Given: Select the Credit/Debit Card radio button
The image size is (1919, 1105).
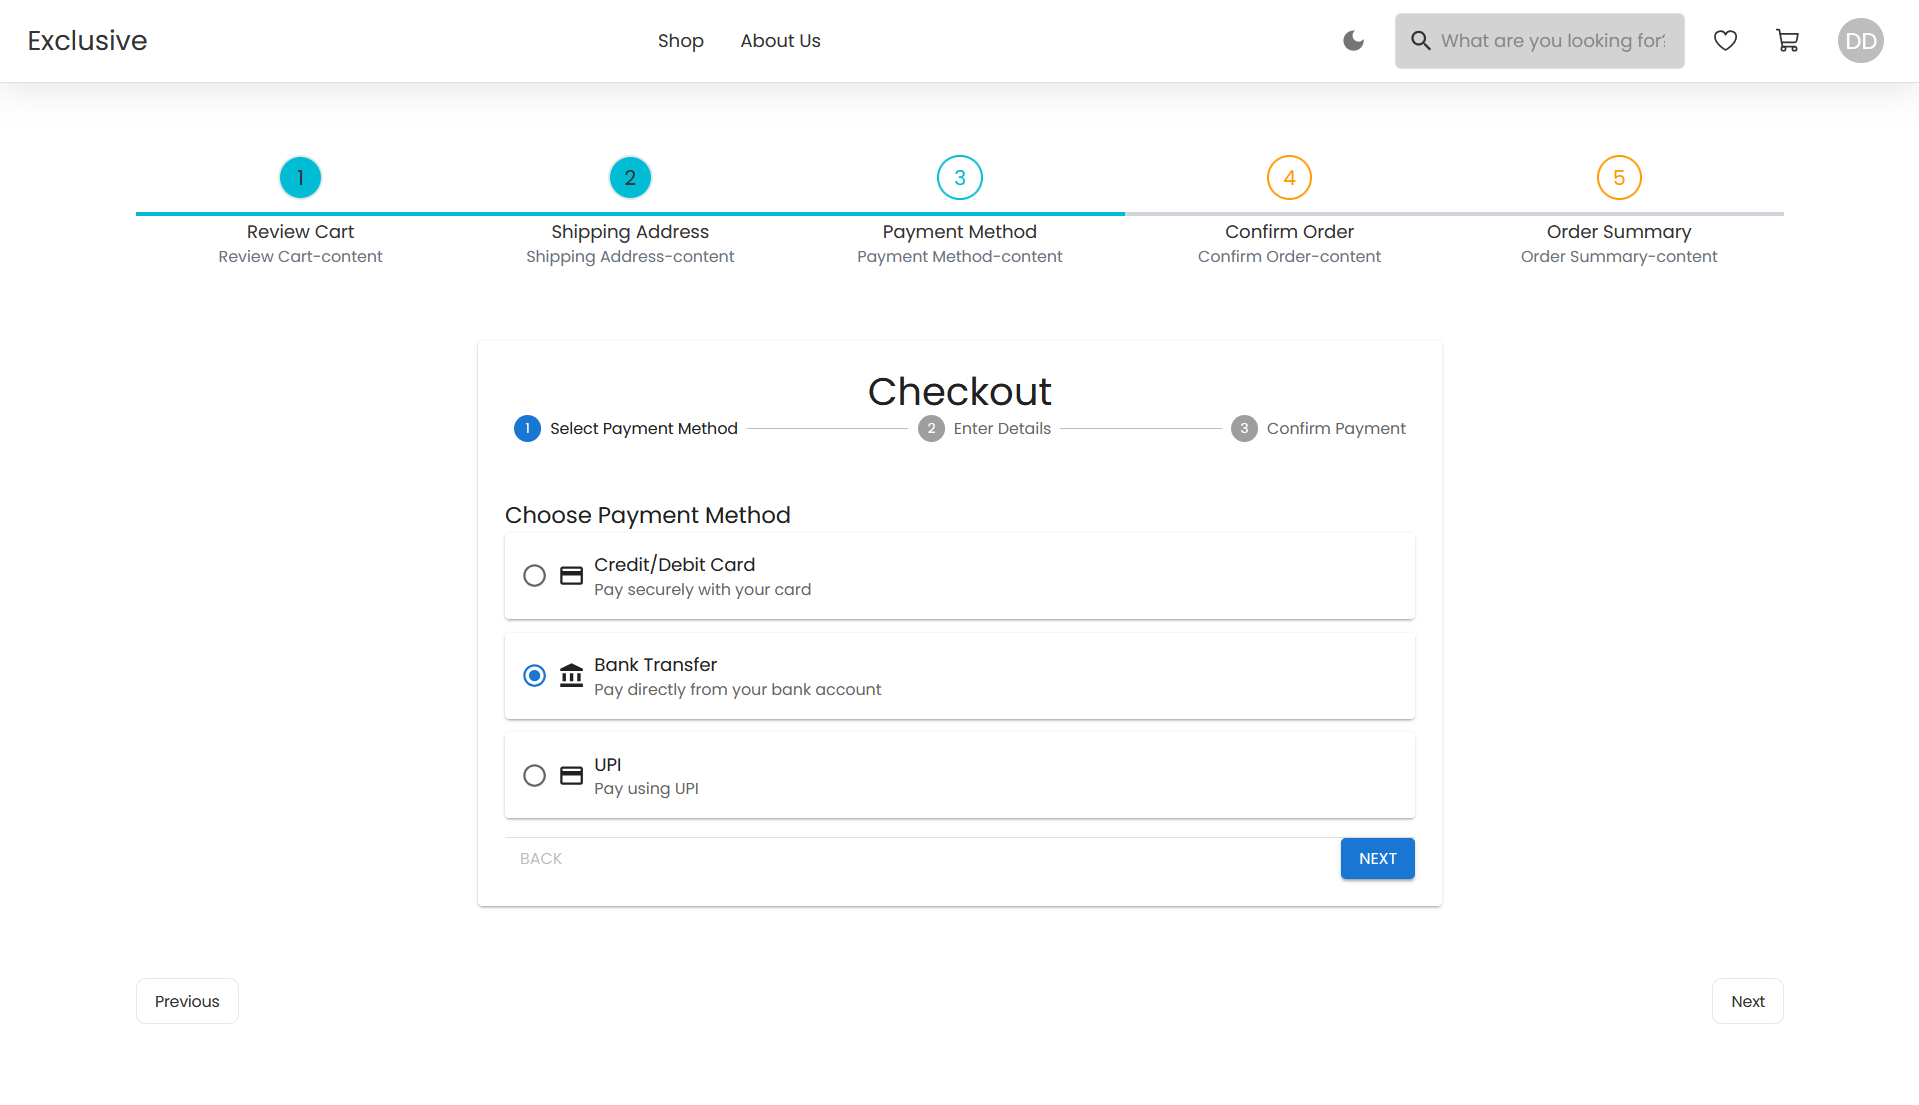Looking at the screenshot, I should pyautogui.click(x=535, y=576).
